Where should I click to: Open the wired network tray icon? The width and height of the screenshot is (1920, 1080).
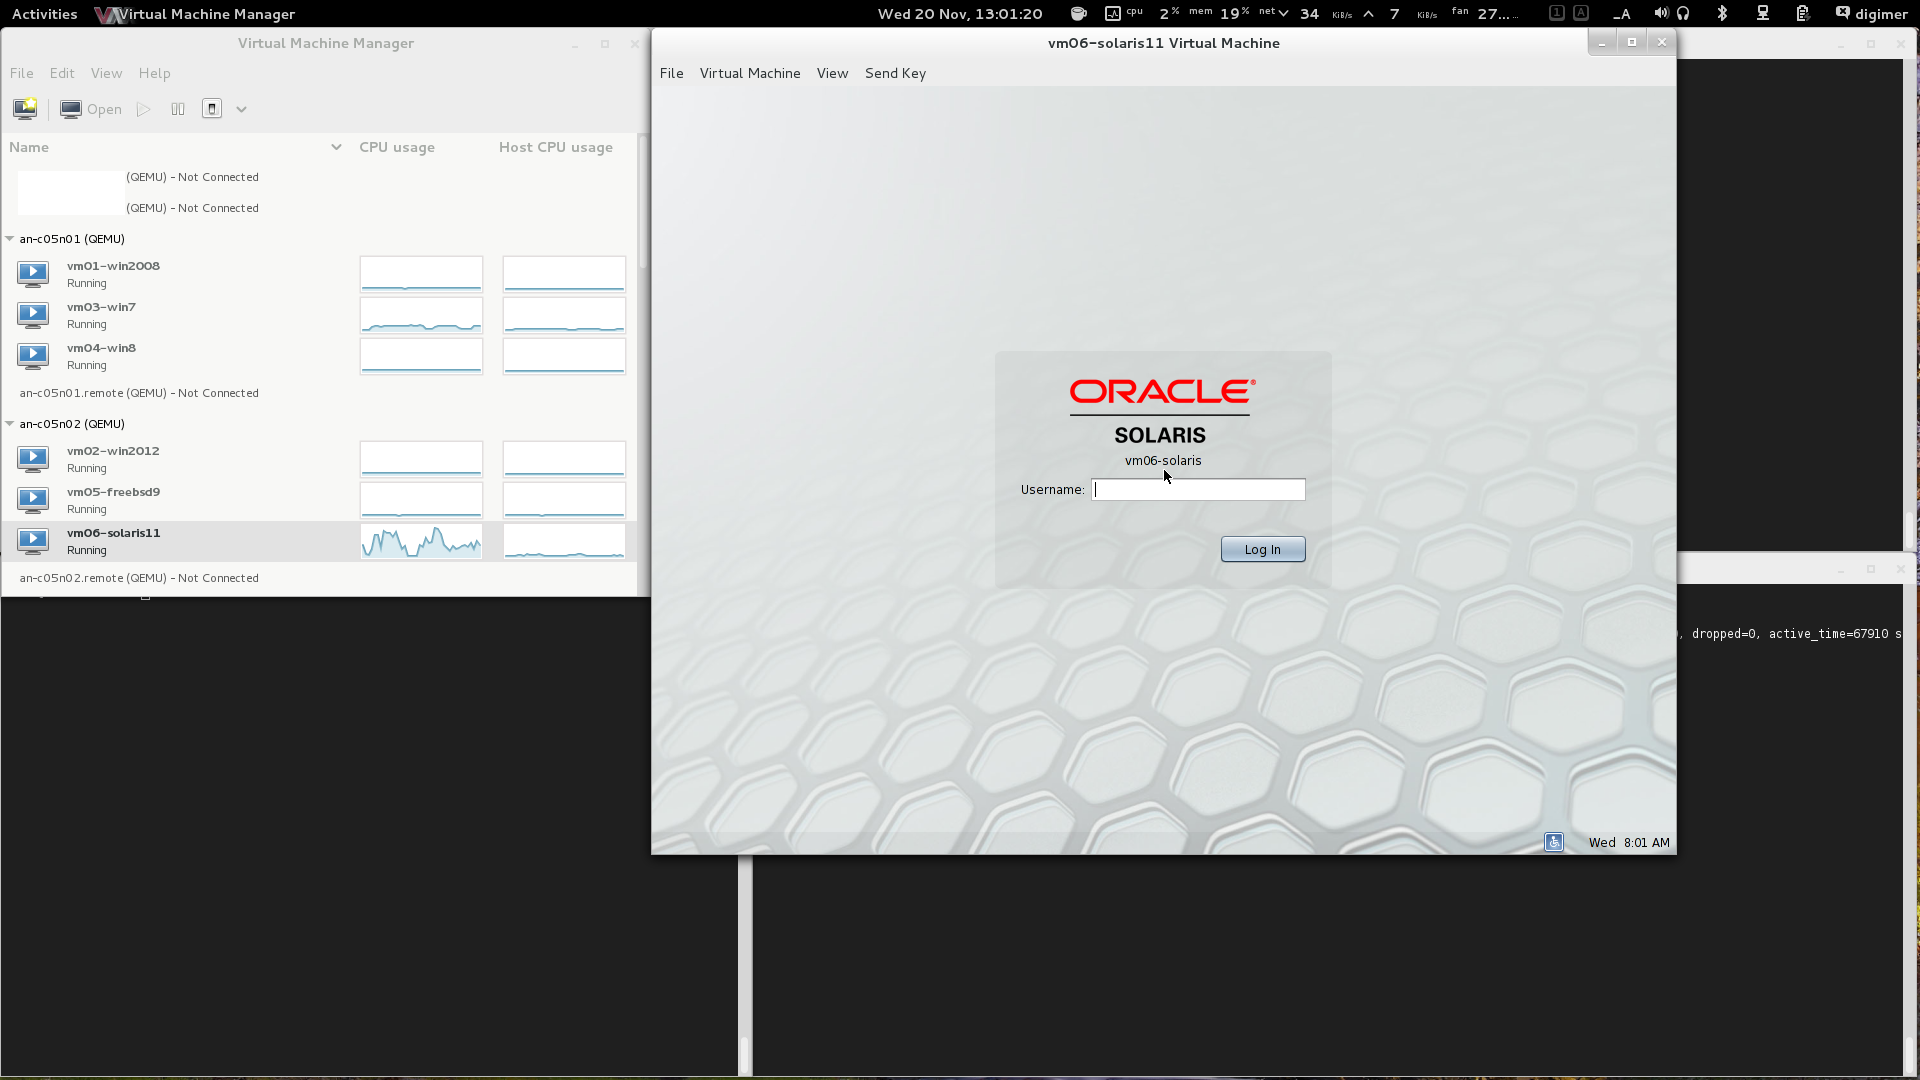[1763, 14]
